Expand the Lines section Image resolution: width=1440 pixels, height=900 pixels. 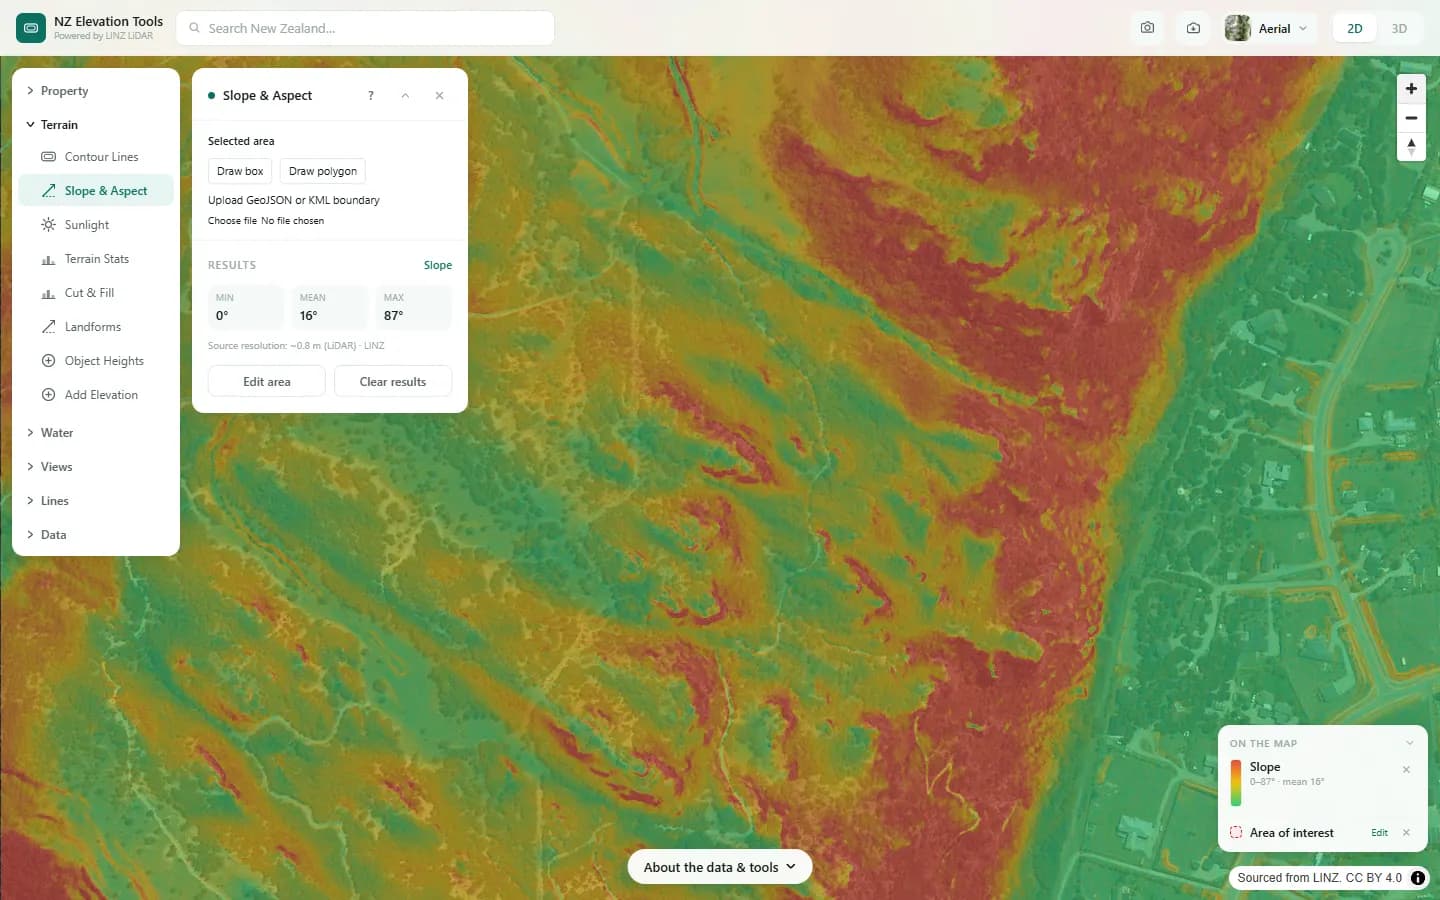pos(96,501)
